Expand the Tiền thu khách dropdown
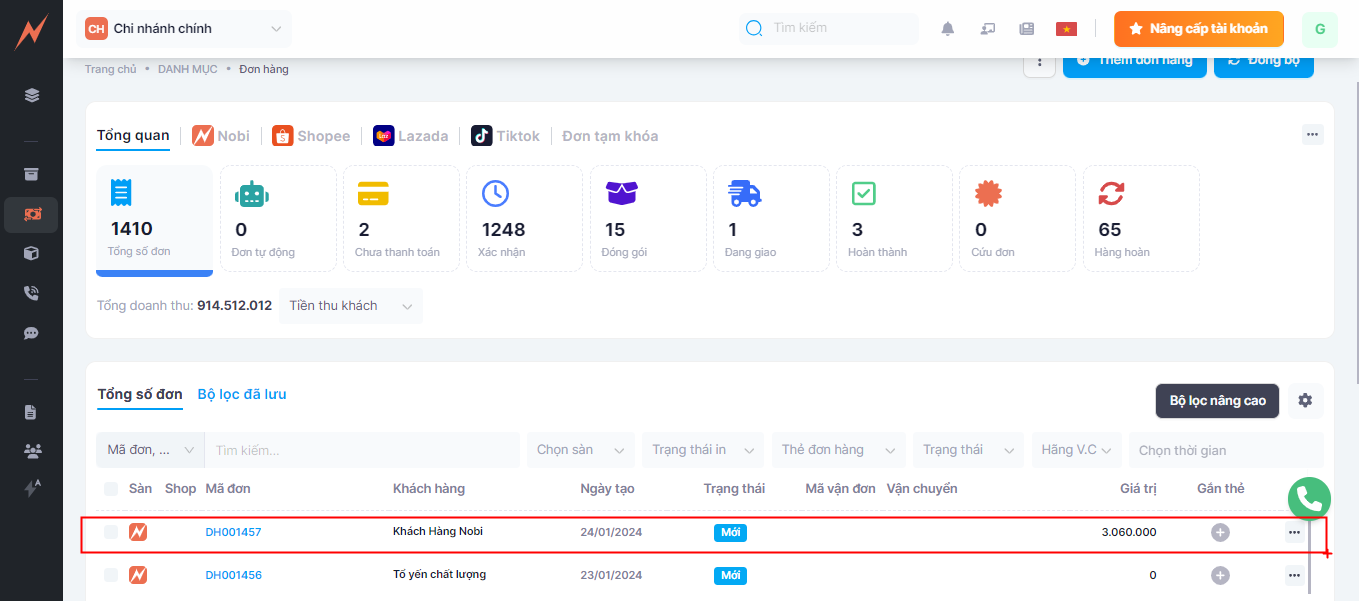The width and height of the screenshot is (1359, 601). [x=350, y=306]
